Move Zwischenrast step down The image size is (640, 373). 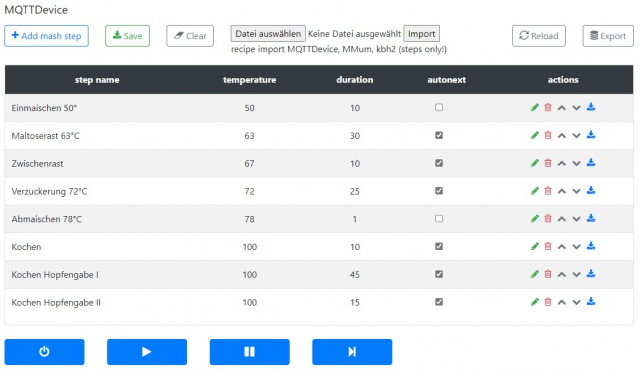(x=576, y=163)
